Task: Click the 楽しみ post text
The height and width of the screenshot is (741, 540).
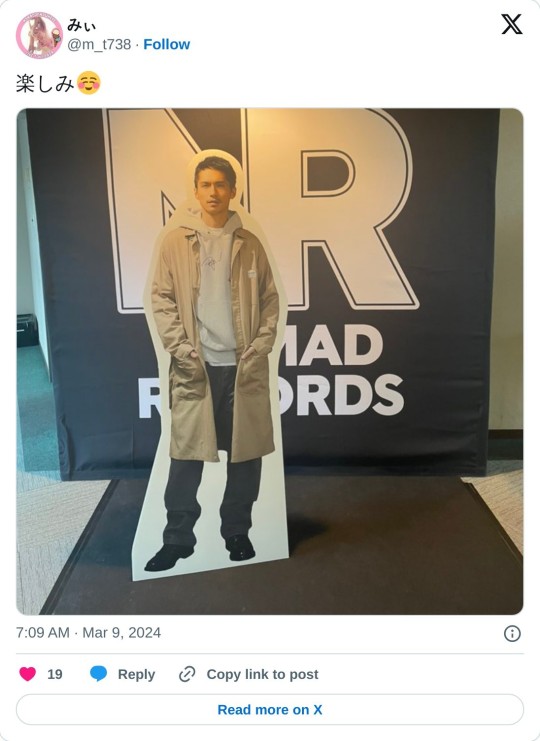Action: click(x=45, y=84)
